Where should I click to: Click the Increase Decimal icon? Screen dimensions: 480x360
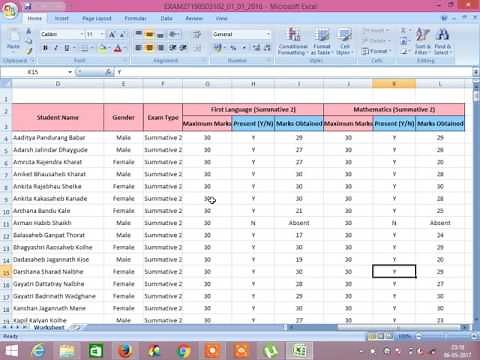coord(256,48)
